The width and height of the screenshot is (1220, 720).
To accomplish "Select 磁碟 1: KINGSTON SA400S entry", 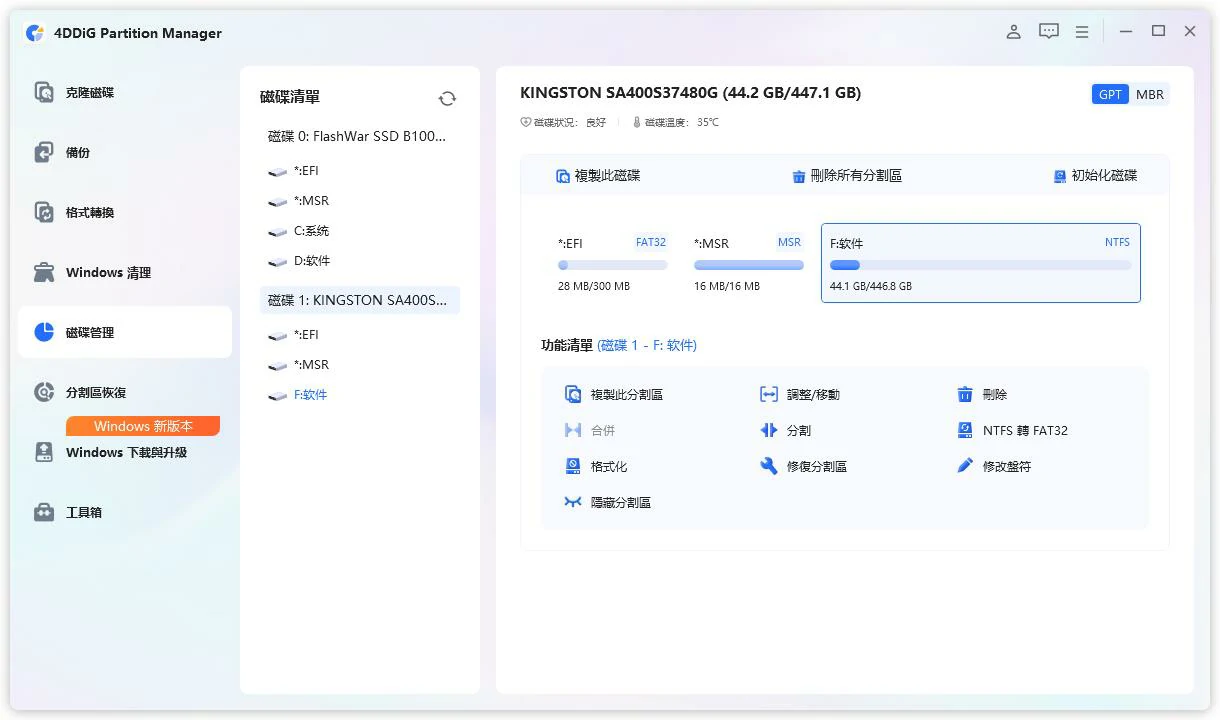I will click(360, 300).
